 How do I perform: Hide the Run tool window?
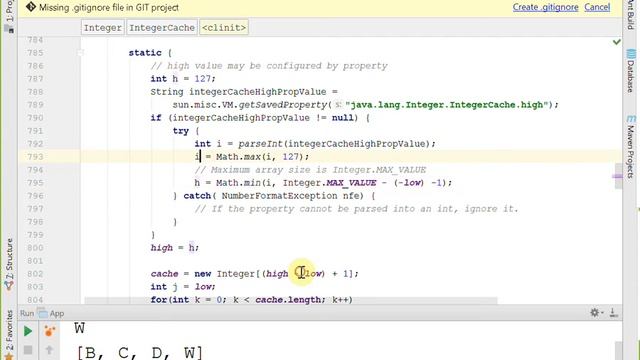point(613,313)
